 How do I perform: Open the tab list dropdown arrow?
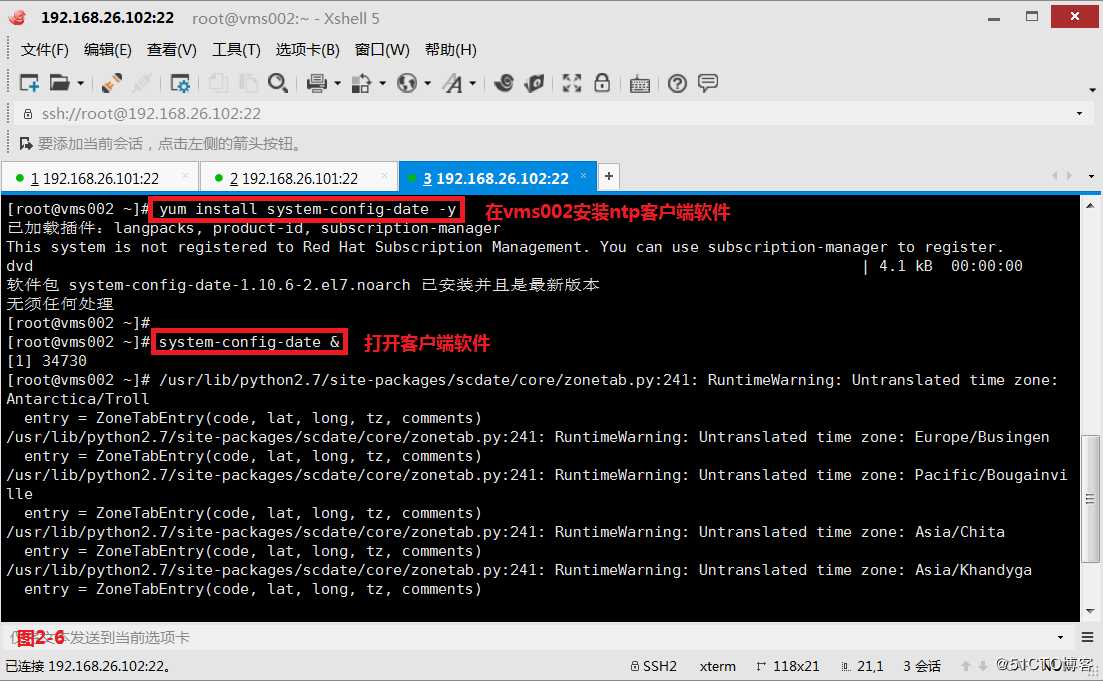pyautogui.click(x=1091, y=177)
